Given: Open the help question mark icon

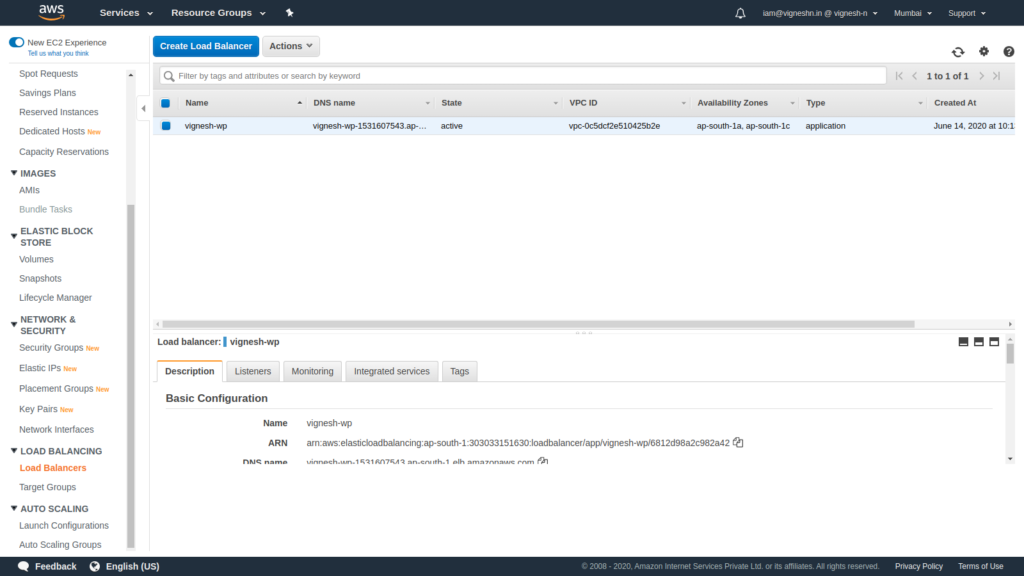Looking at the screenshot, I should click(1008, 52).
